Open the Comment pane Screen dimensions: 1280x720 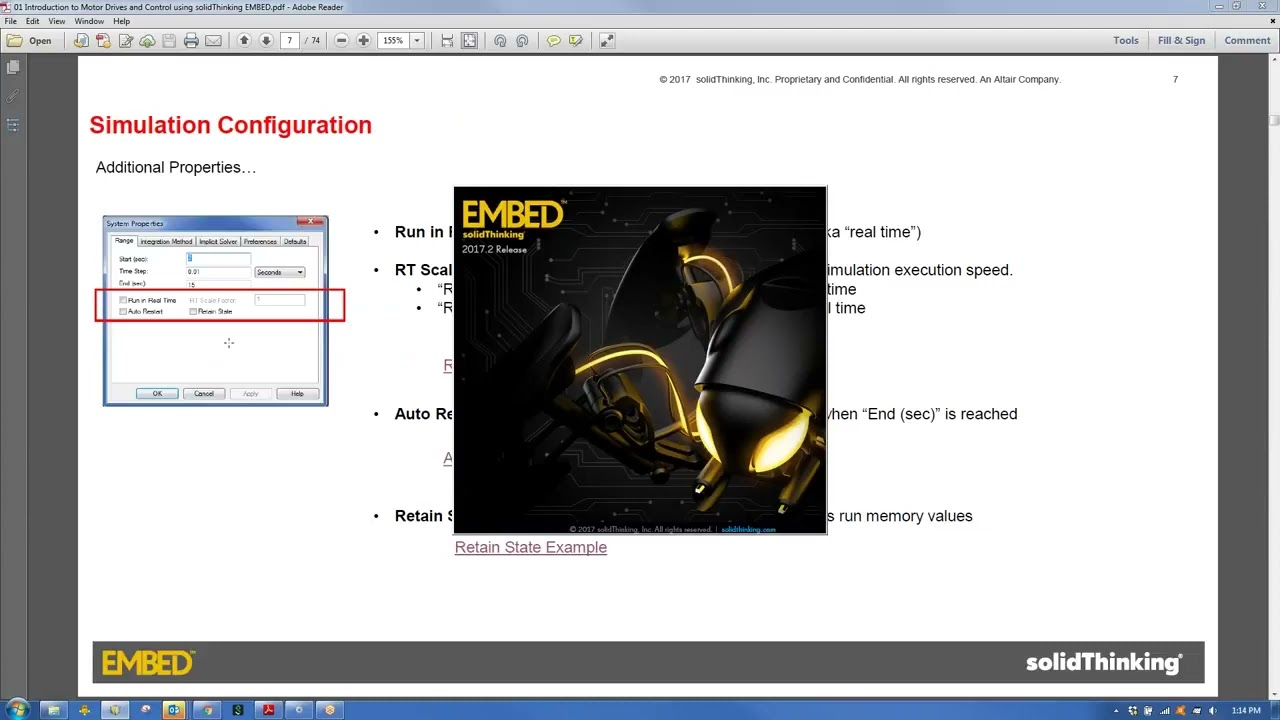pos(1247,41)
